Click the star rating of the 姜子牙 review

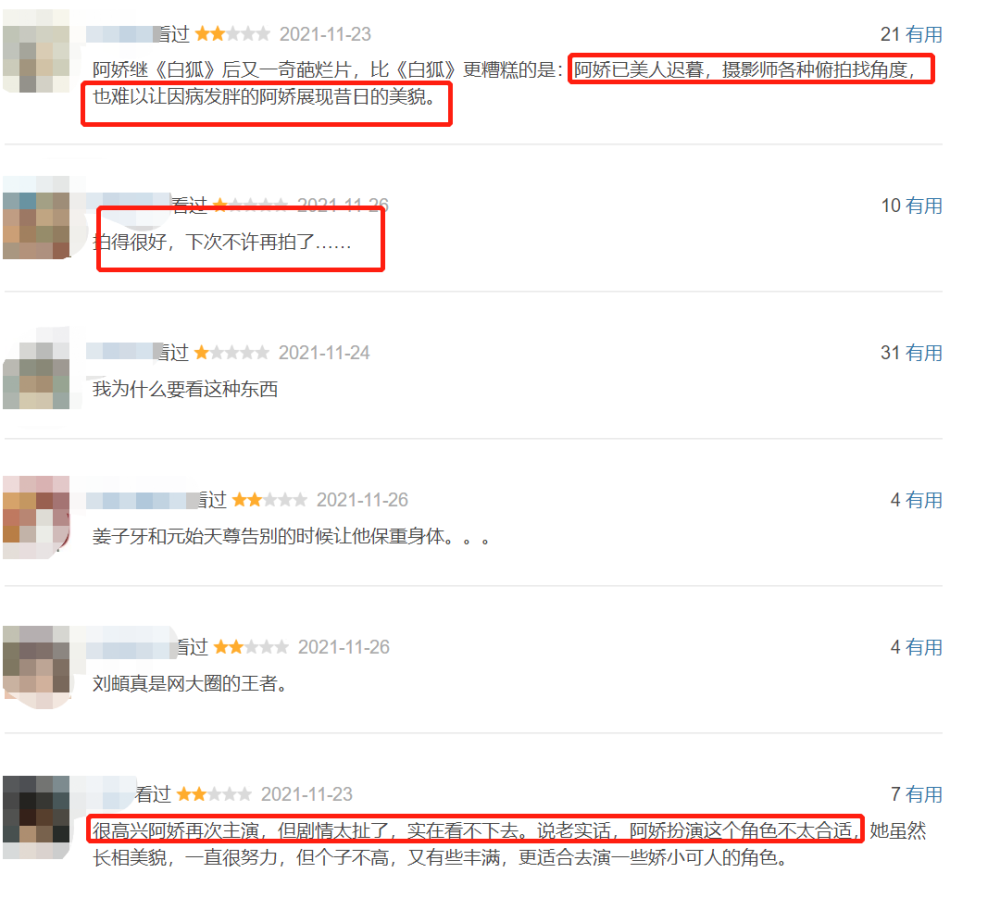(x=269, y=499)
